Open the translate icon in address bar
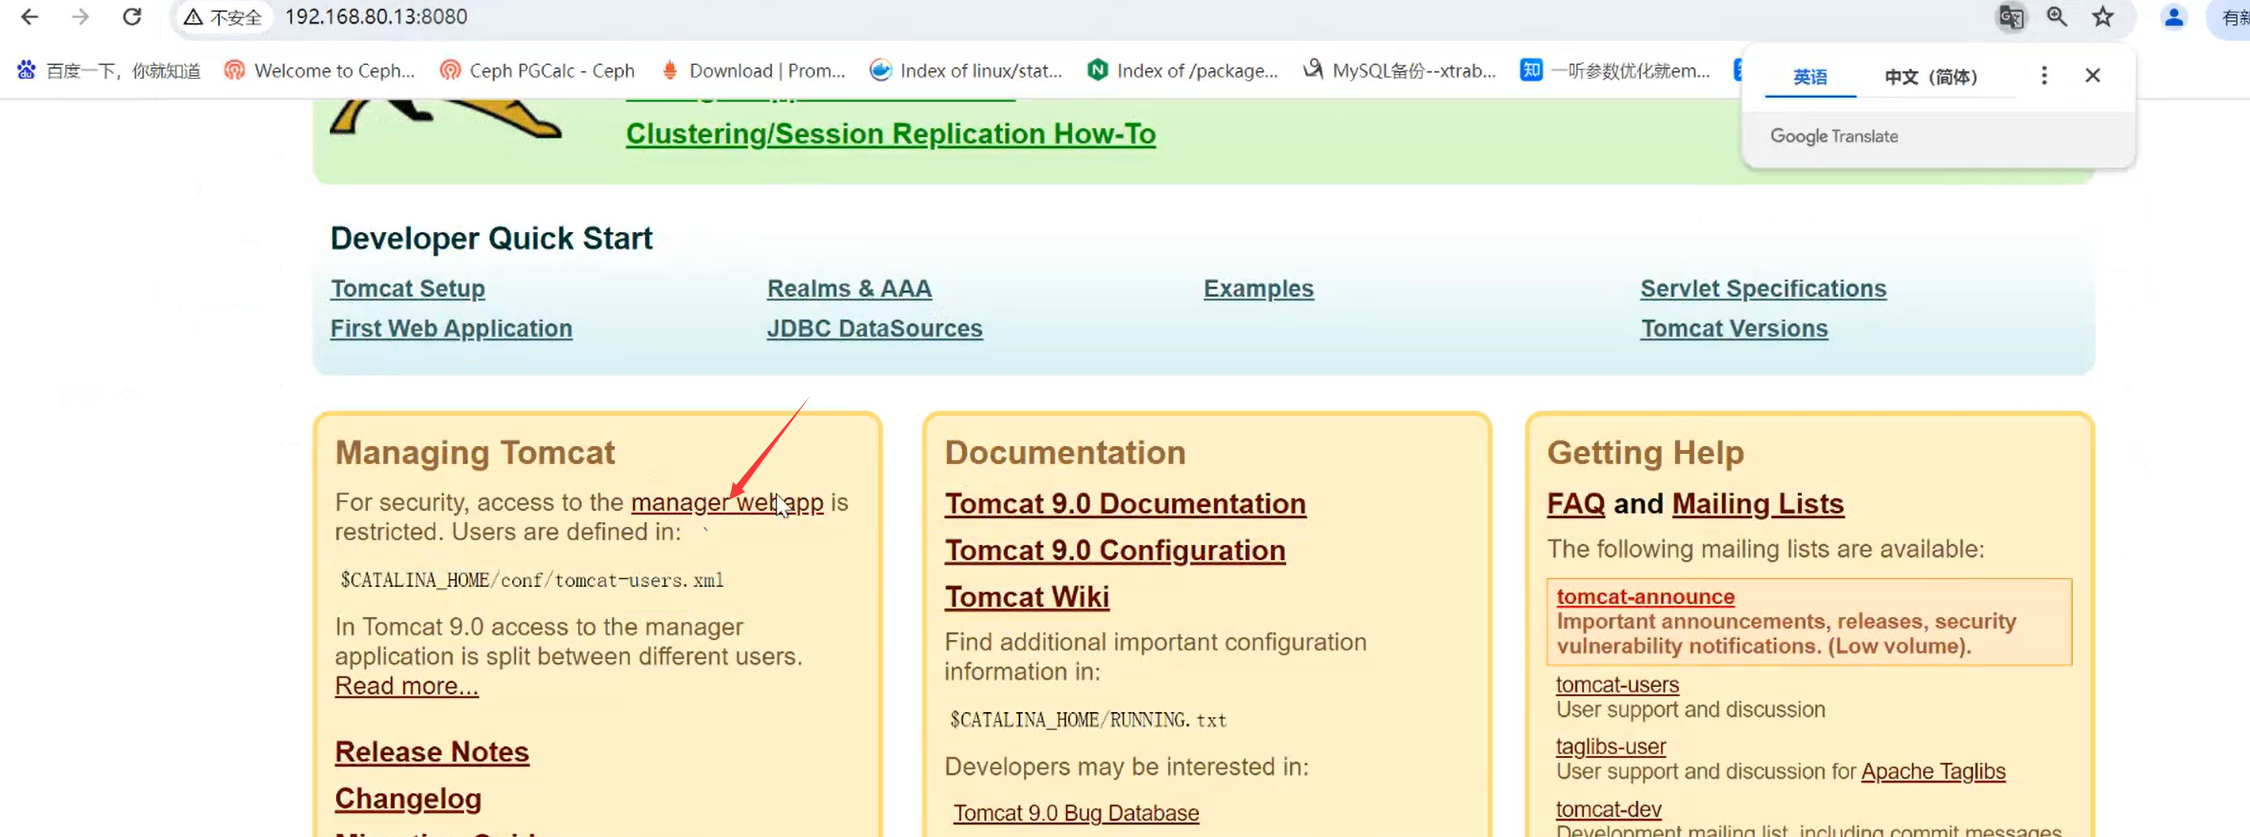Screen dimensions: 2250x837 click(x=2011, y=17)
